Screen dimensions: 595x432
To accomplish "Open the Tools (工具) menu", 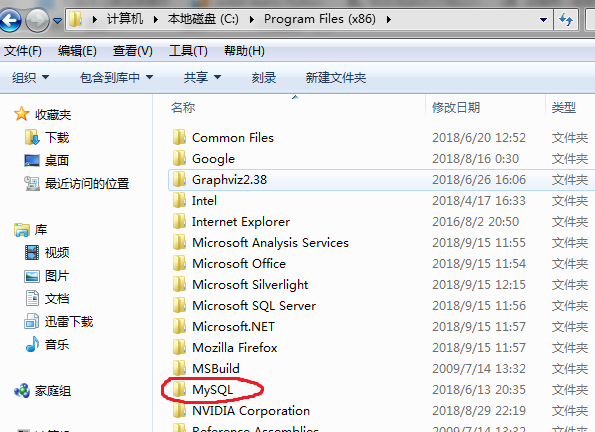I will [188, 50].
